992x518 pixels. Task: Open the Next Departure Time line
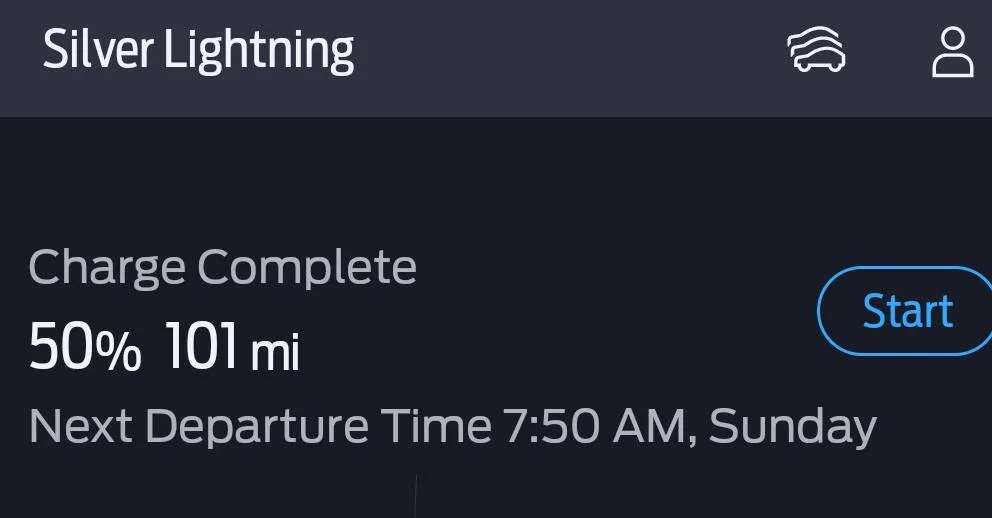452,426
